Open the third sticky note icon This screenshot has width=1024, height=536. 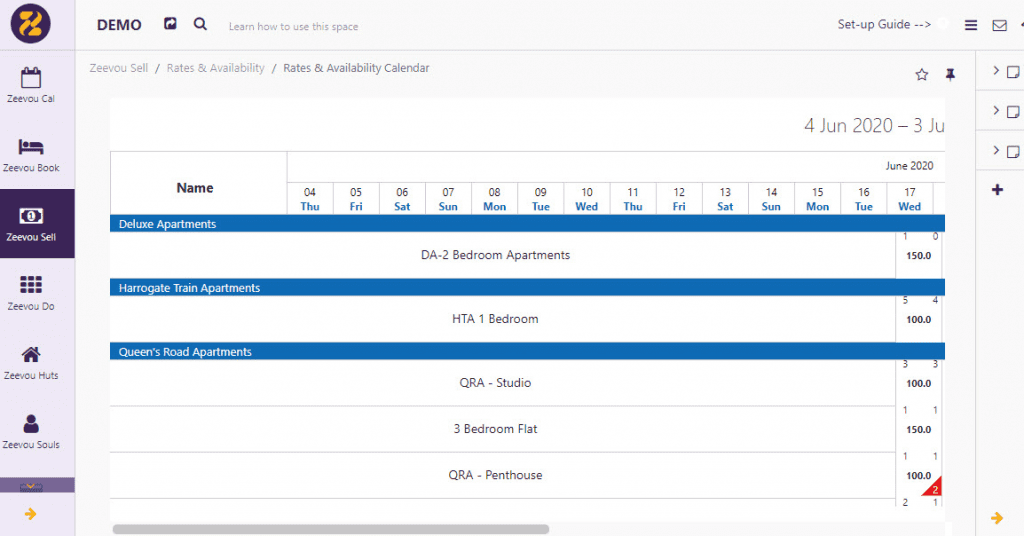tap(1013, 151)
